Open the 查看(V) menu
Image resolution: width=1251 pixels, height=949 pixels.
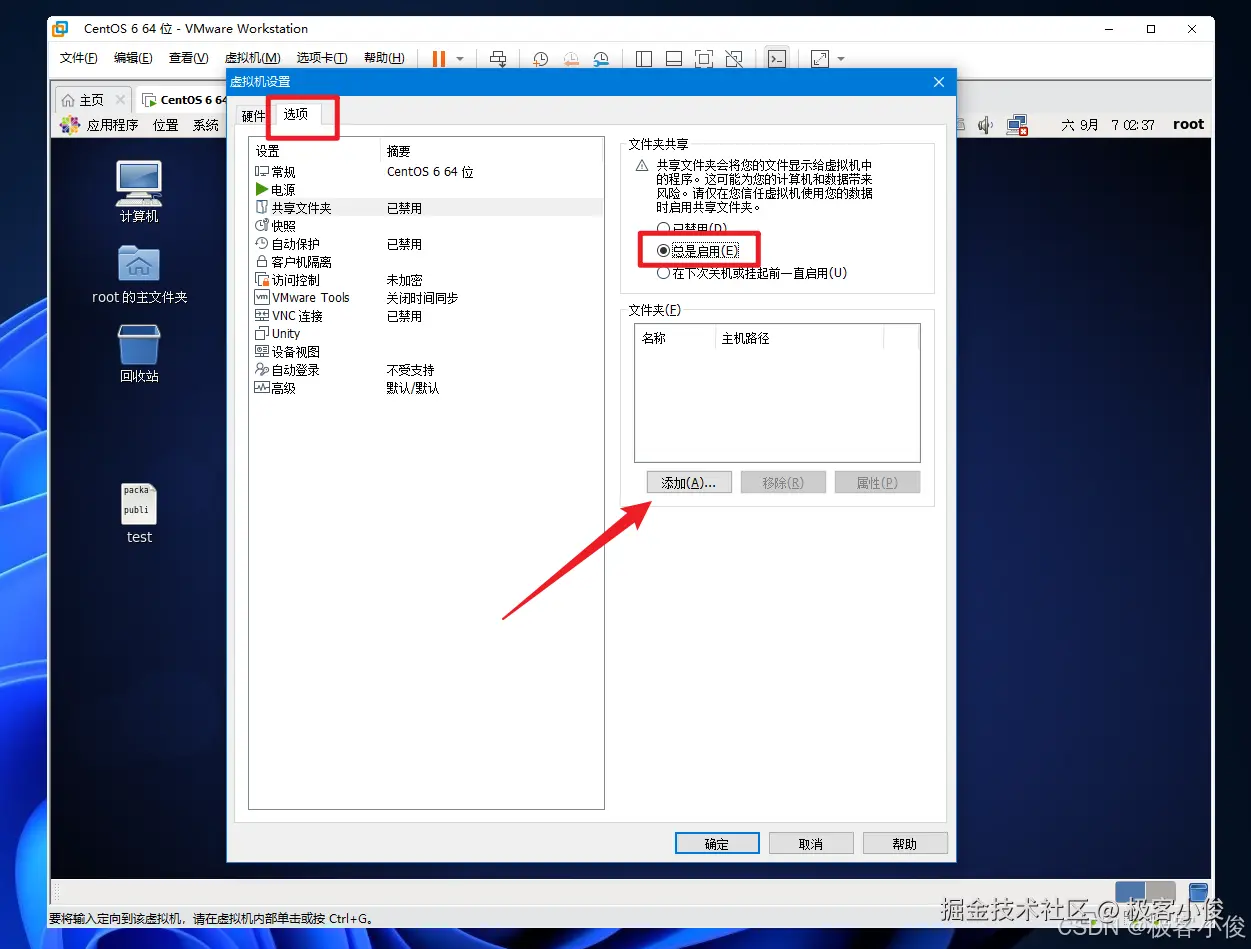click(x=188, y=58)
